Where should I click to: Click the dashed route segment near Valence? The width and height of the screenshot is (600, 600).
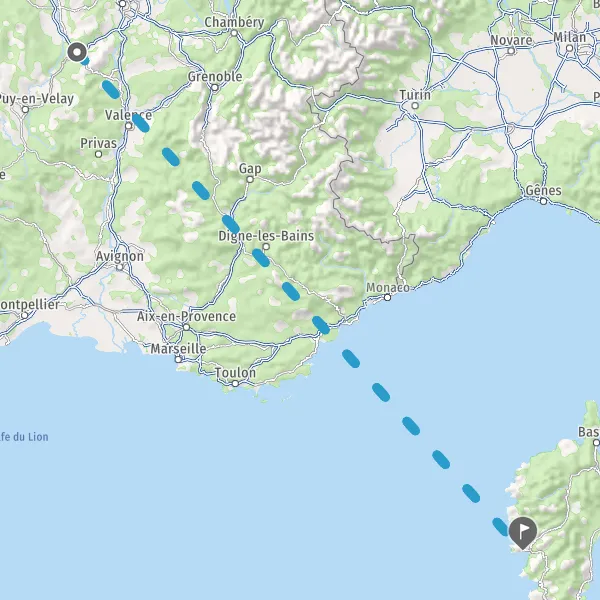140,123
